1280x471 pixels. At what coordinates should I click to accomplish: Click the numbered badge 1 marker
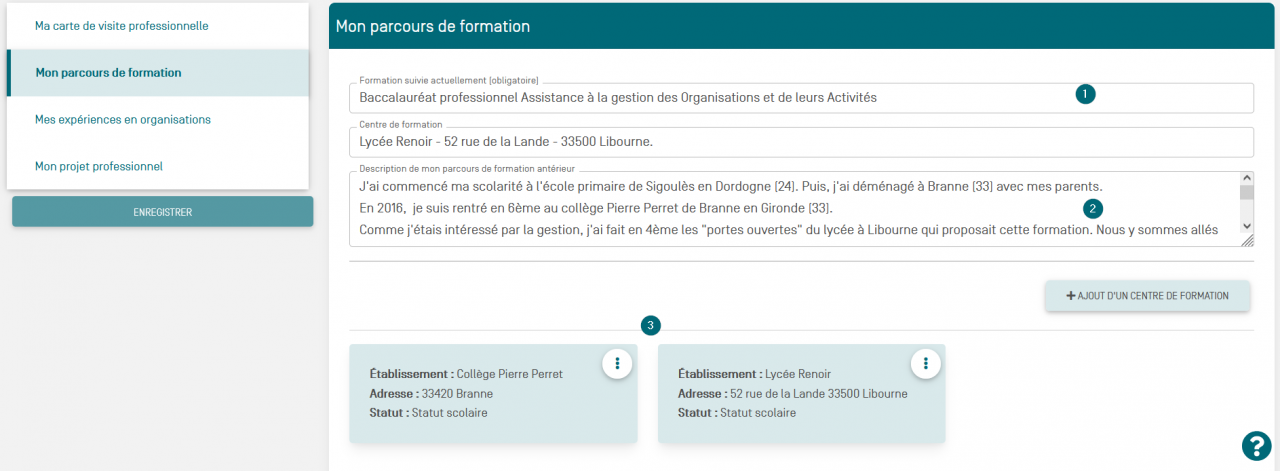[x=1086, y=94]
